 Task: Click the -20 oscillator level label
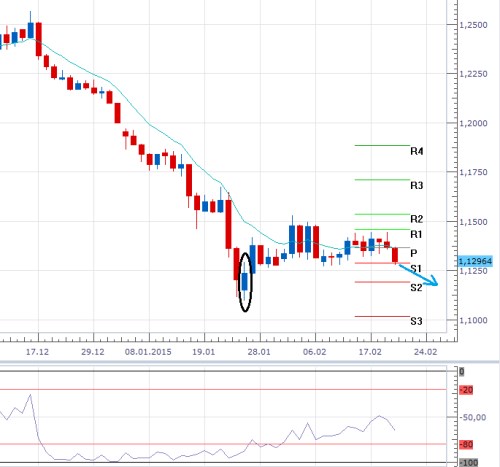(x=466, y=390)
